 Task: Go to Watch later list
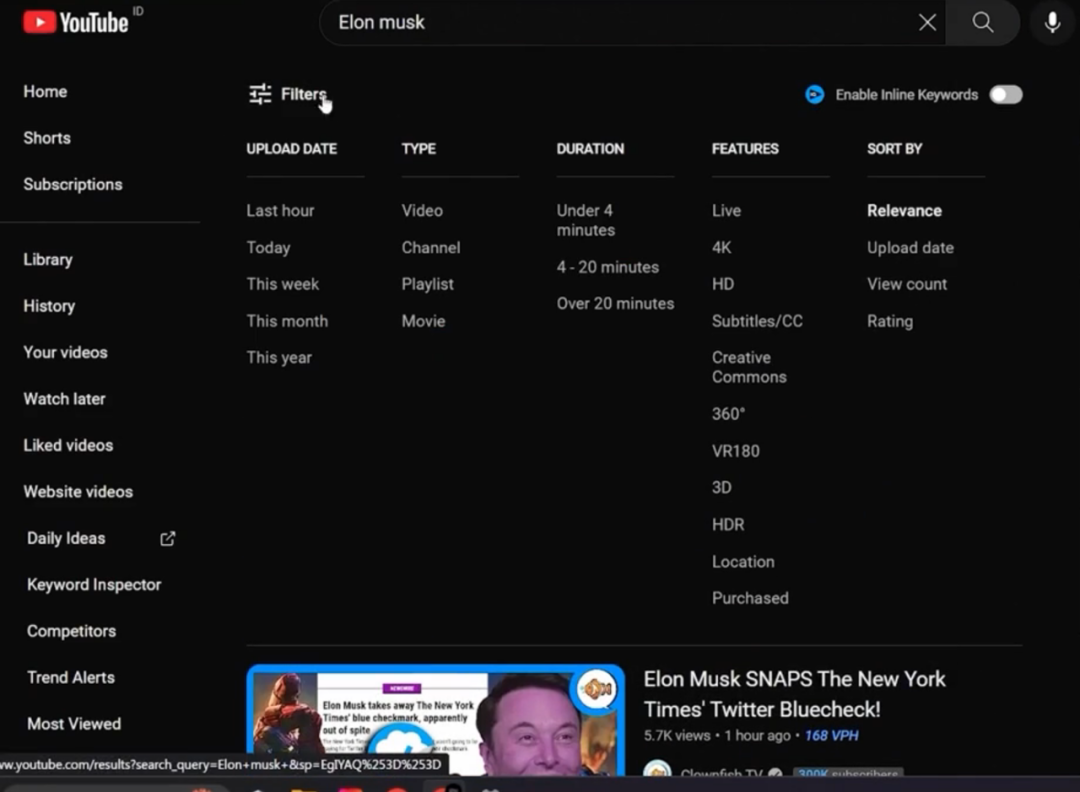(x=64, y=399)
